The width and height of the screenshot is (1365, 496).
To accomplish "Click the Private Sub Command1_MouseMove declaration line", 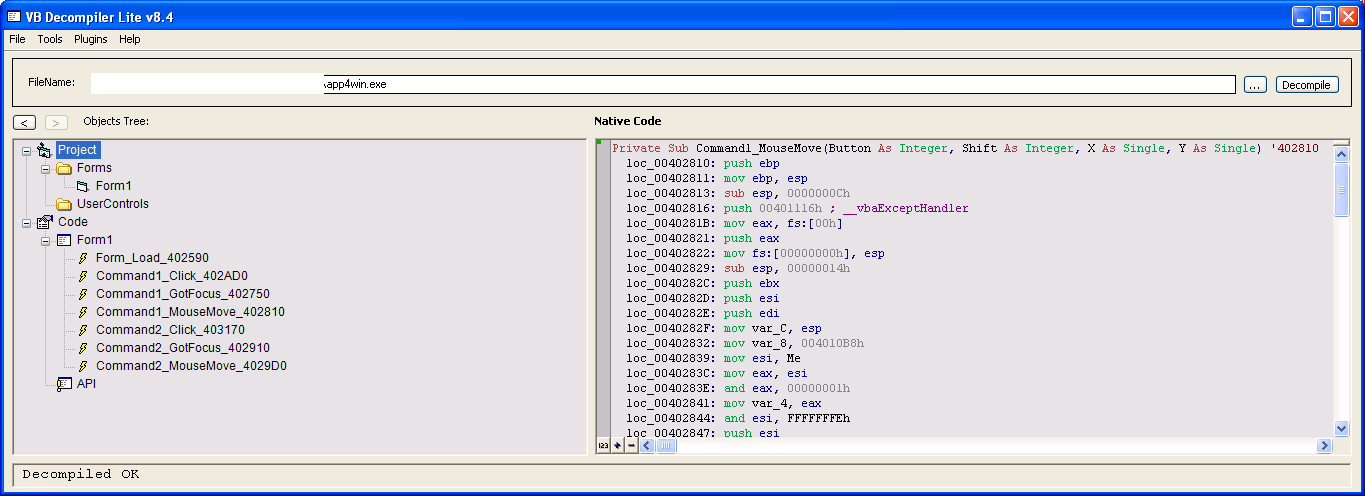I will pos(965,148).
